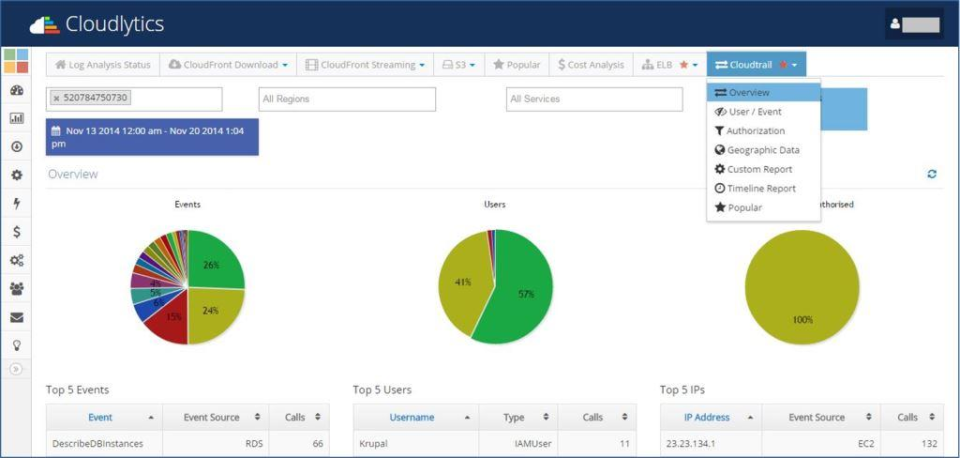This screenshot has height=458, width=960.
Task: Select Popular in Cloudtrail dropdown menu
Action: (763, 208)
